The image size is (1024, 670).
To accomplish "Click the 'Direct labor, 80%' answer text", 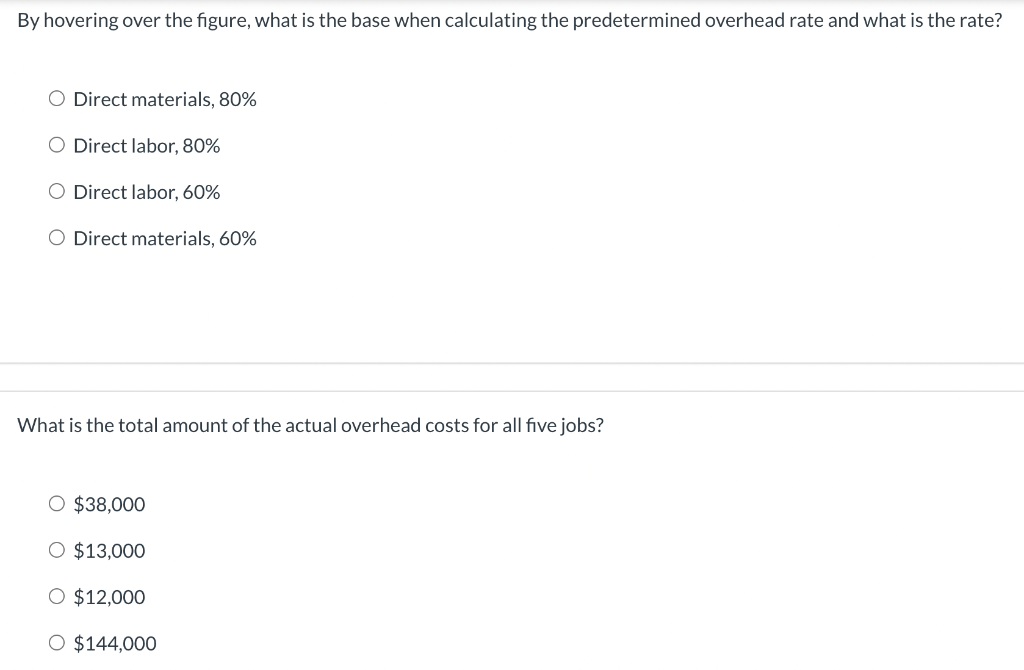I will click(146, 145).
